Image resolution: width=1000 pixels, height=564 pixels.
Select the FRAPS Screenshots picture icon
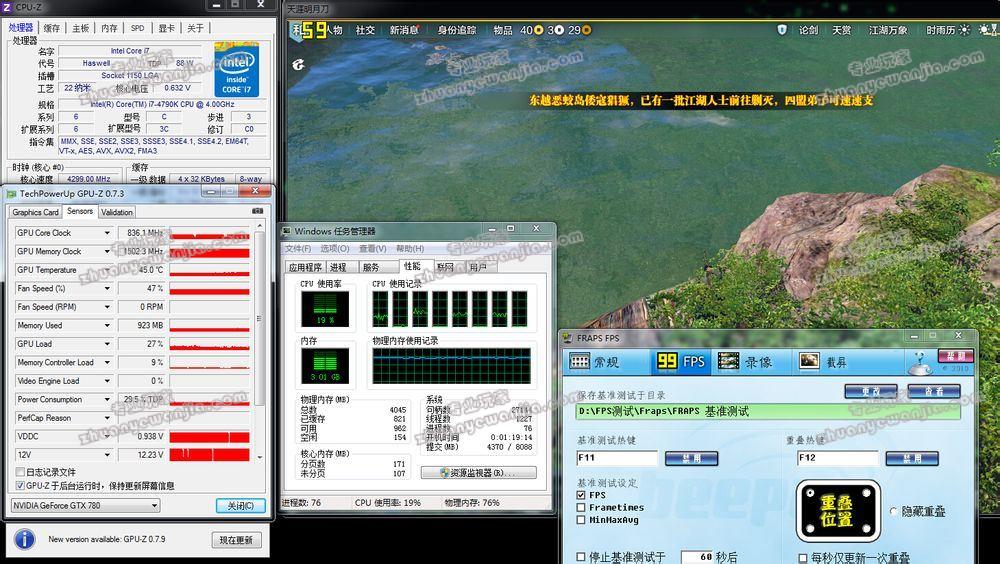pyautogui.click(x=809, y=361)
